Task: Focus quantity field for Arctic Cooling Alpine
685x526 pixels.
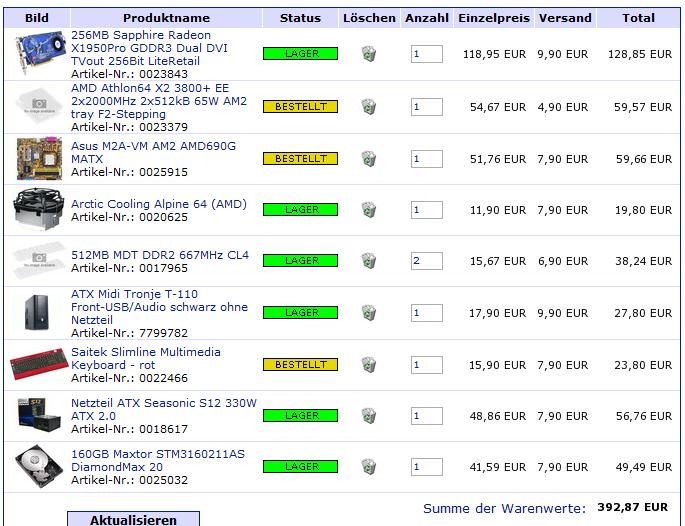Action: tap(427, 210)
